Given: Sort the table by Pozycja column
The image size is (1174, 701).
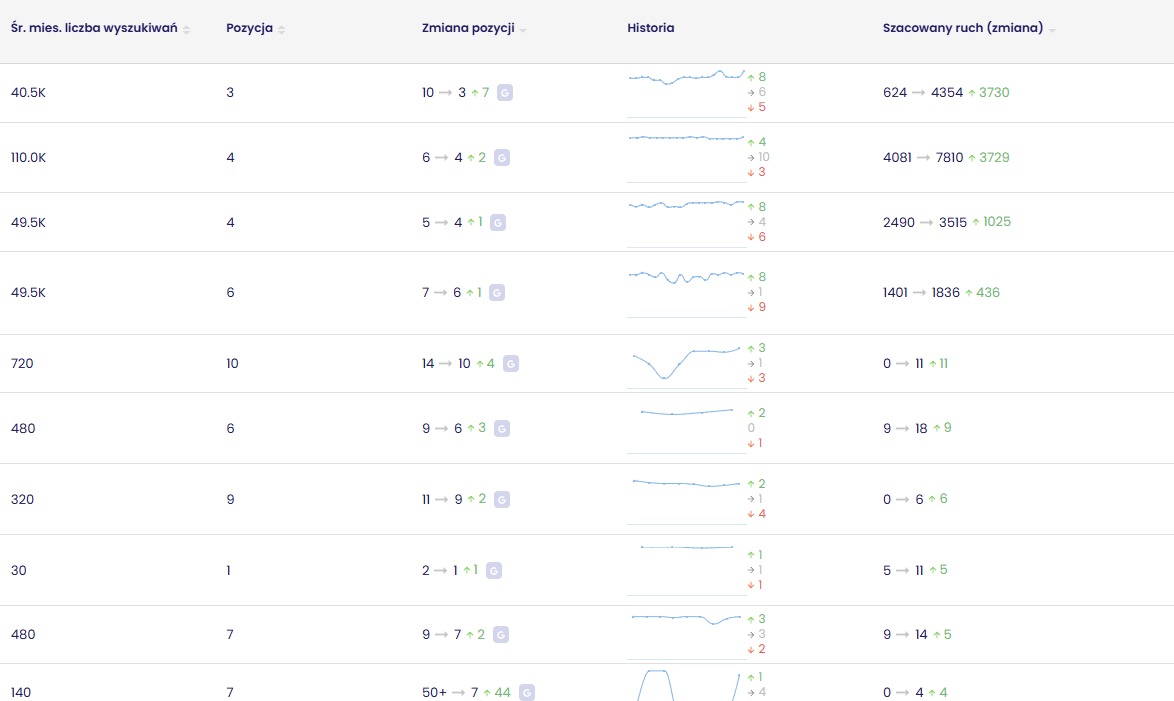Looking at the screenshot, I should click(281, 29).
